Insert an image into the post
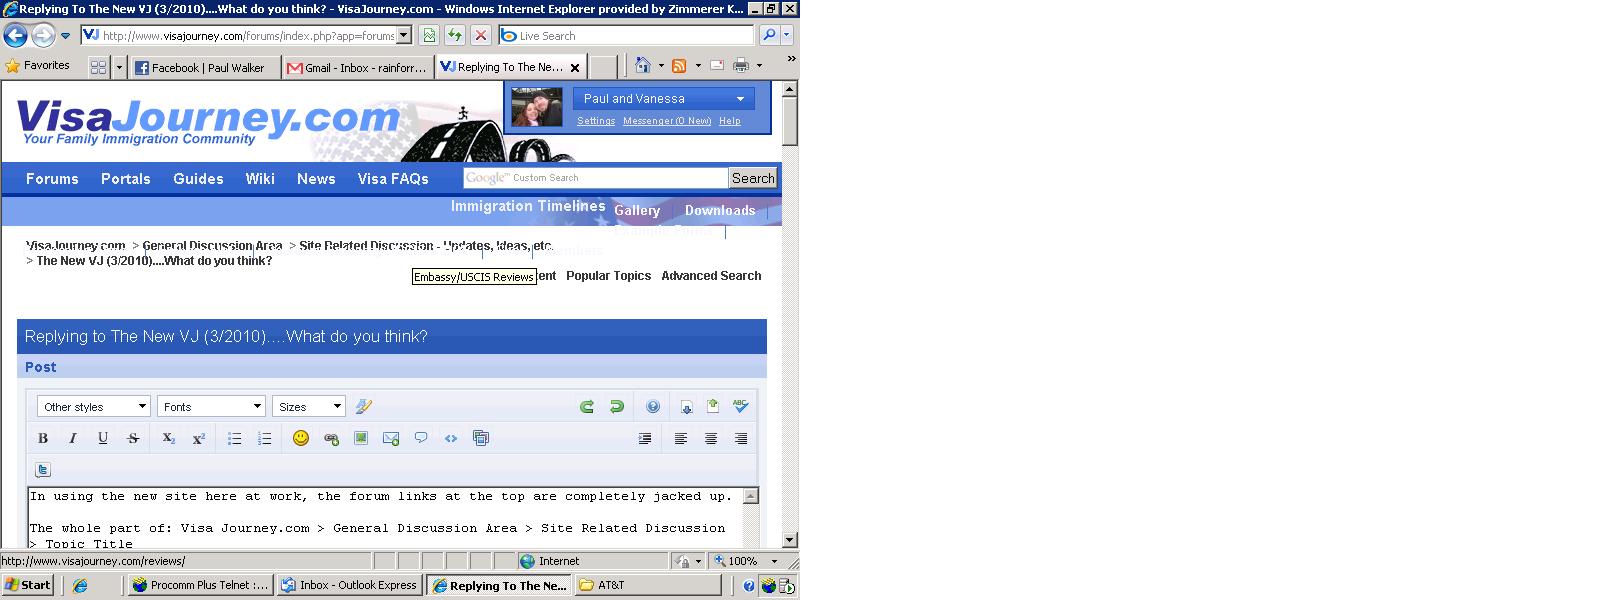The width and height of the screenshot is (1614, 600). point(361,438)
